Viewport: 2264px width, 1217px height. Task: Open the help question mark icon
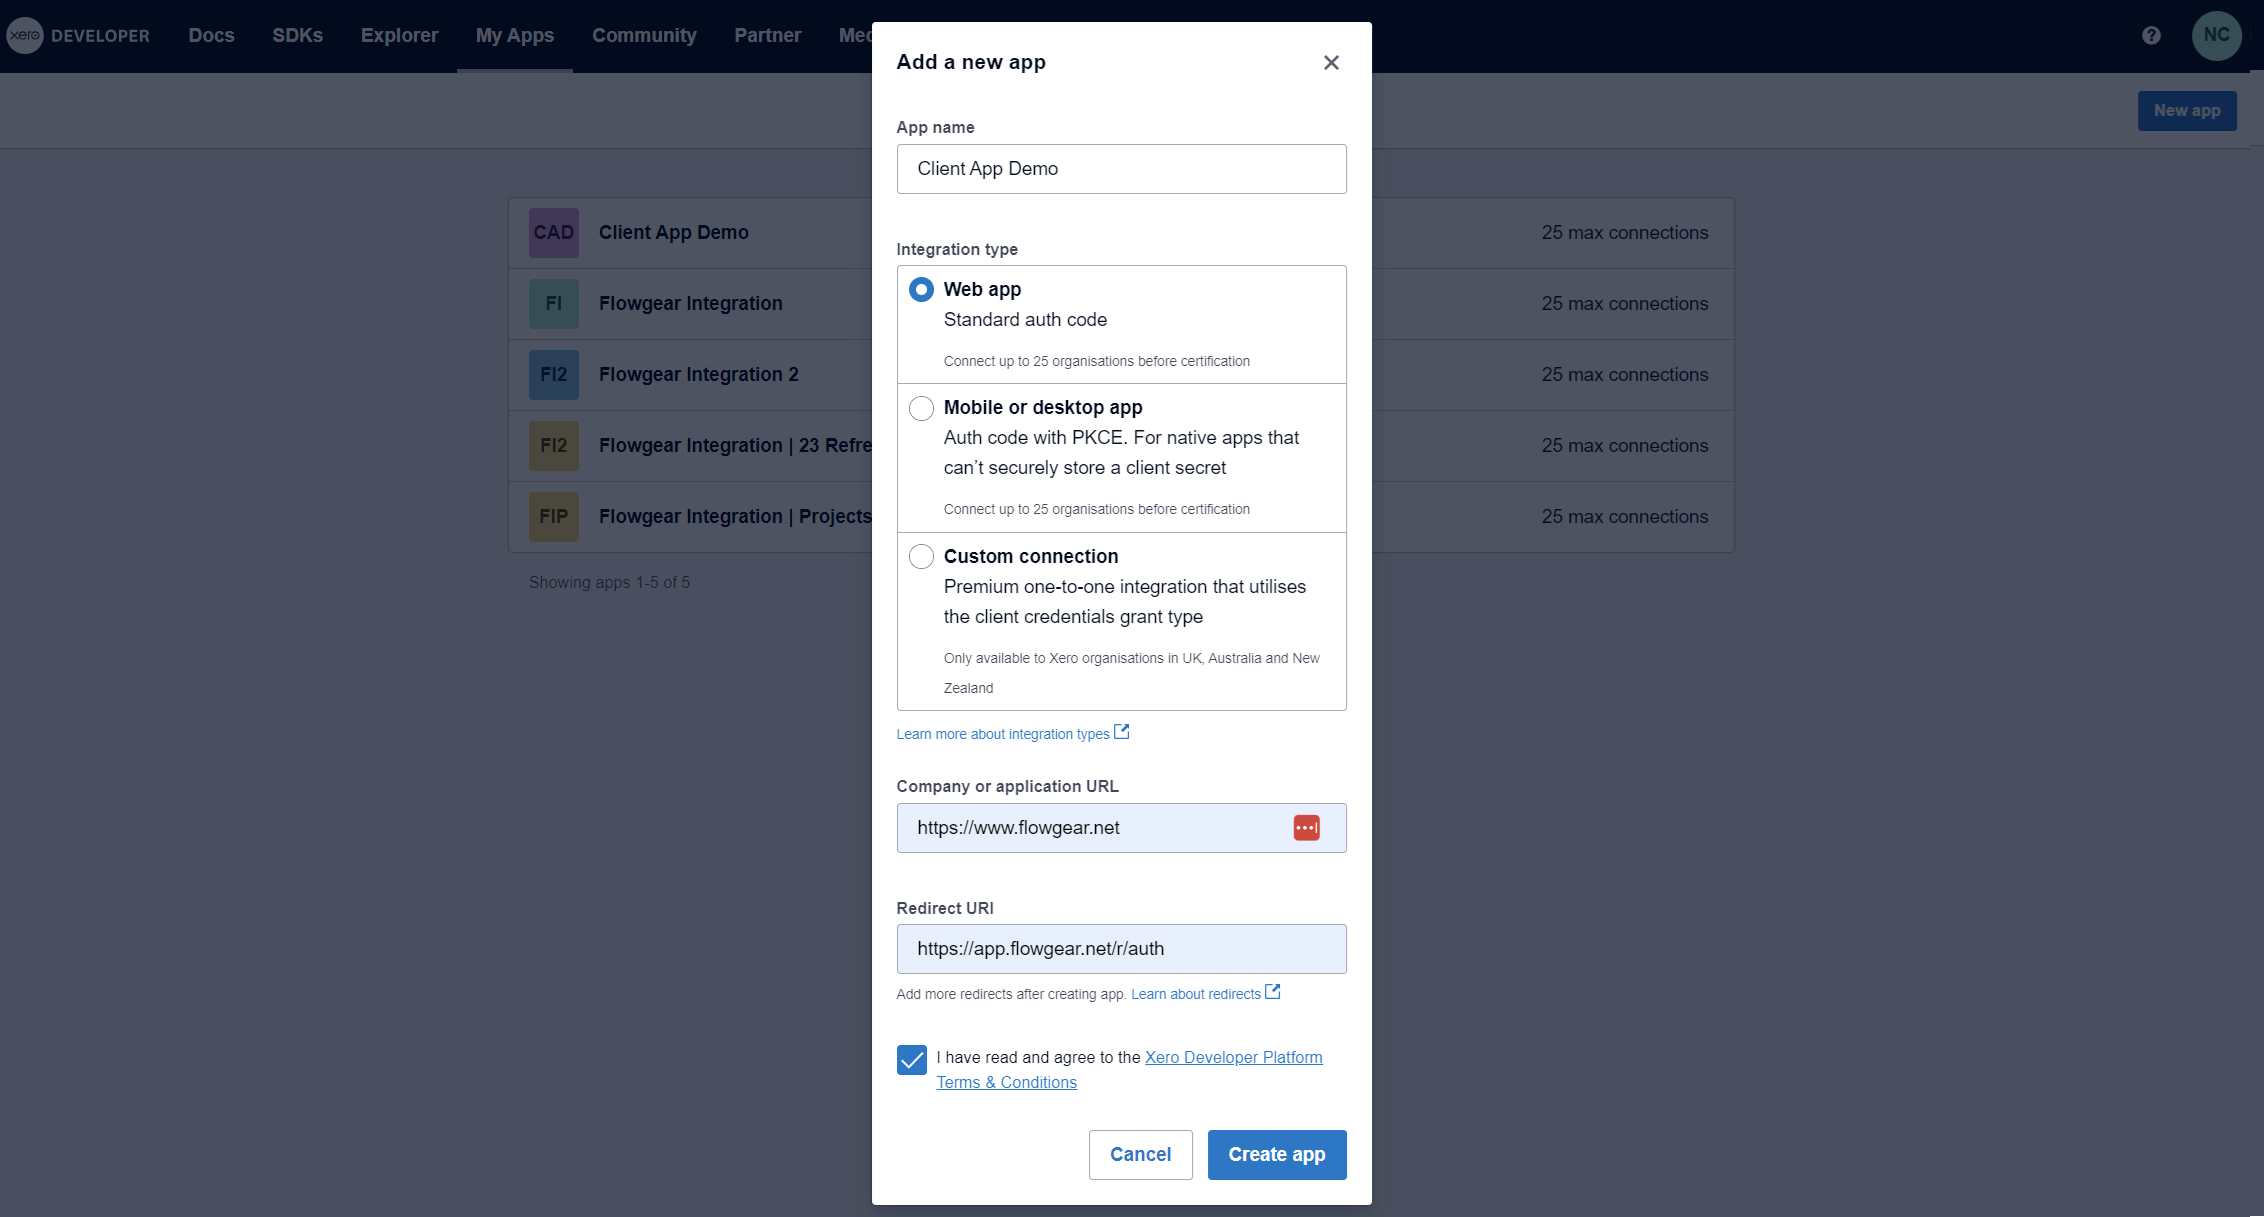2151,36
